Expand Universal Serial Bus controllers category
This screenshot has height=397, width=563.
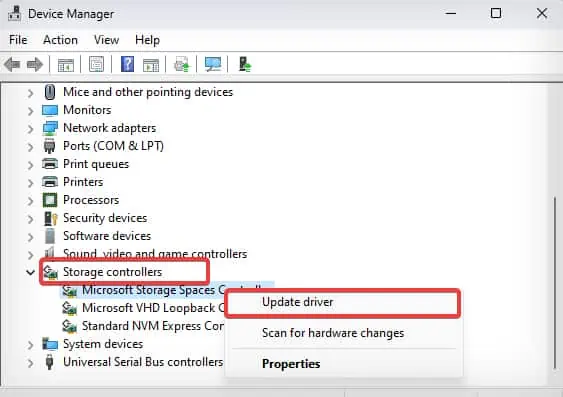click(x=31, y=363)
